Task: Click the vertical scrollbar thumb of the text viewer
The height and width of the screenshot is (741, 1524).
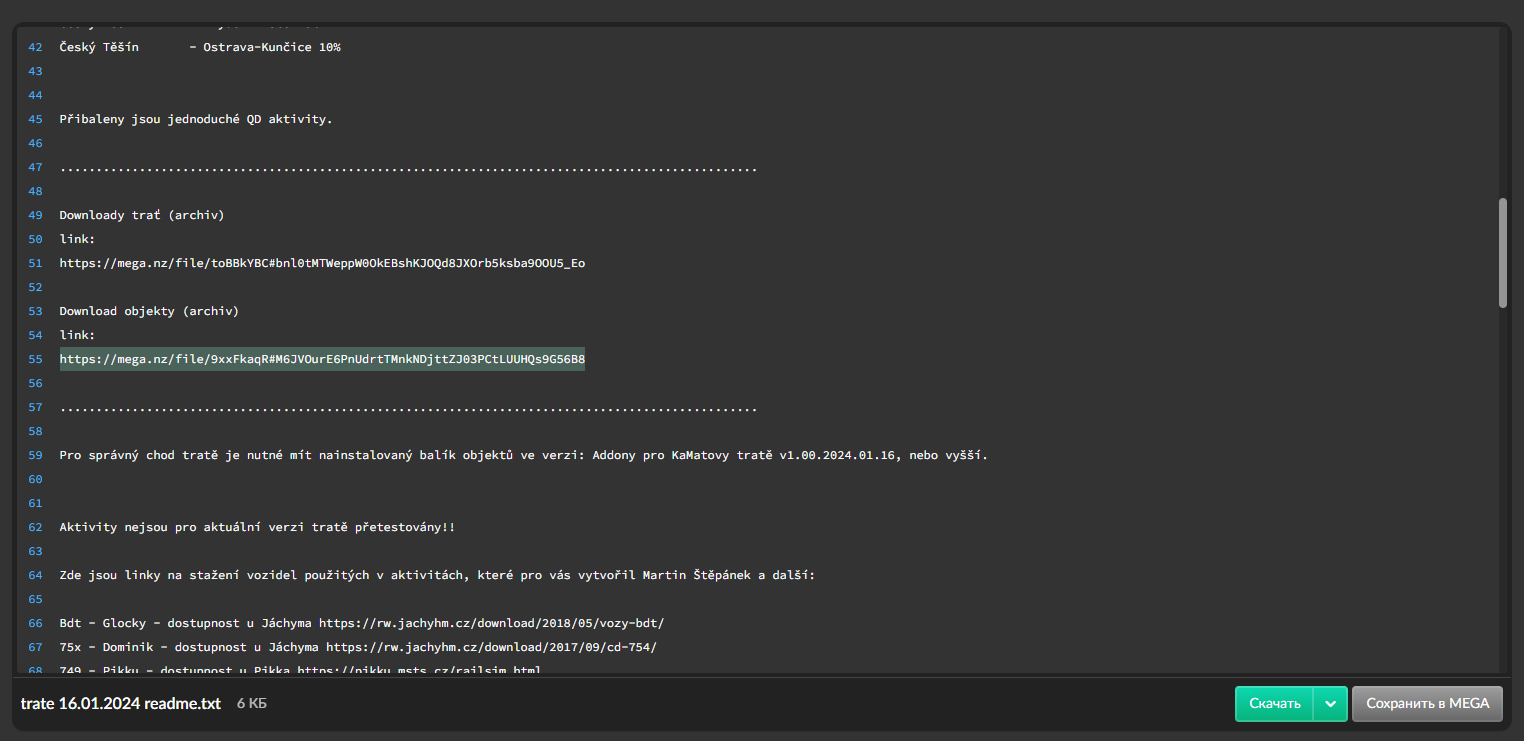Action: tap(1502, 253)
